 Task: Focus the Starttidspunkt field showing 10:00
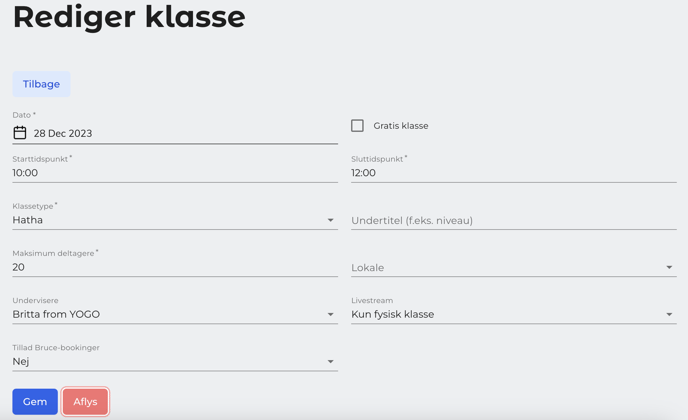pos(175,173)
